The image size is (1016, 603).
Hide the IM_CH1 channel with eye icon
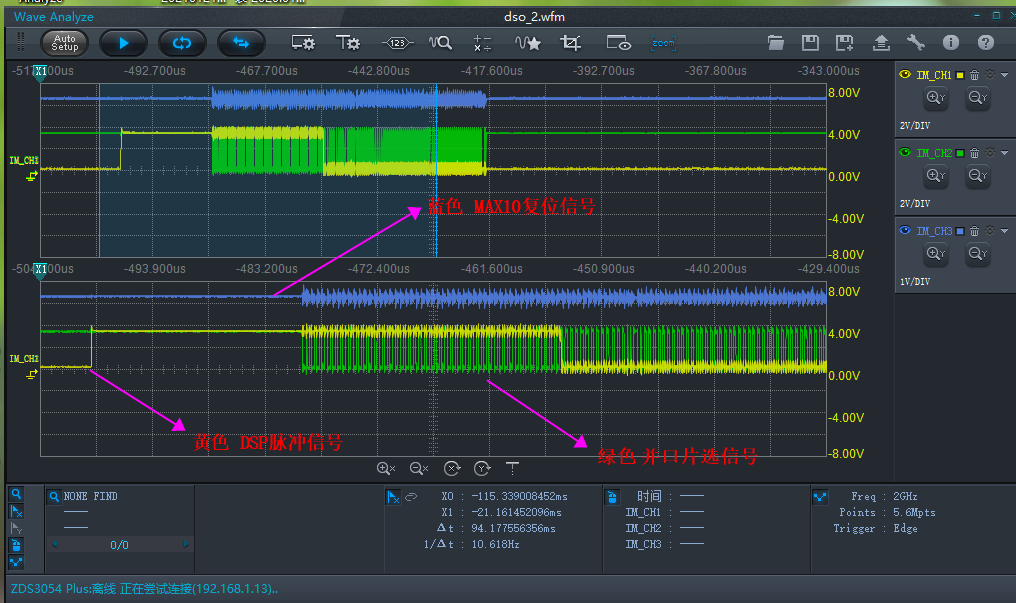point(906,75)
